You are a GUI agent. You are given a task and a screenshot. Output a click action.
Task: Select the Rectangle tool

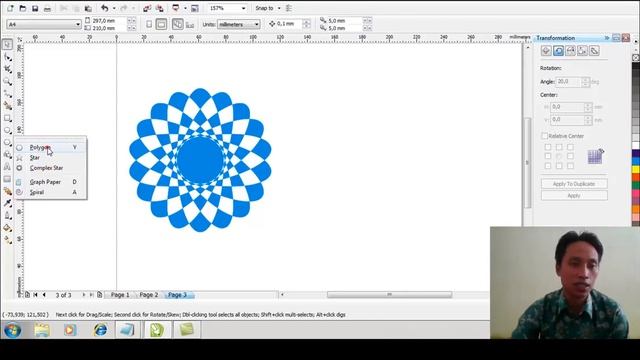[x=7, y=118]
